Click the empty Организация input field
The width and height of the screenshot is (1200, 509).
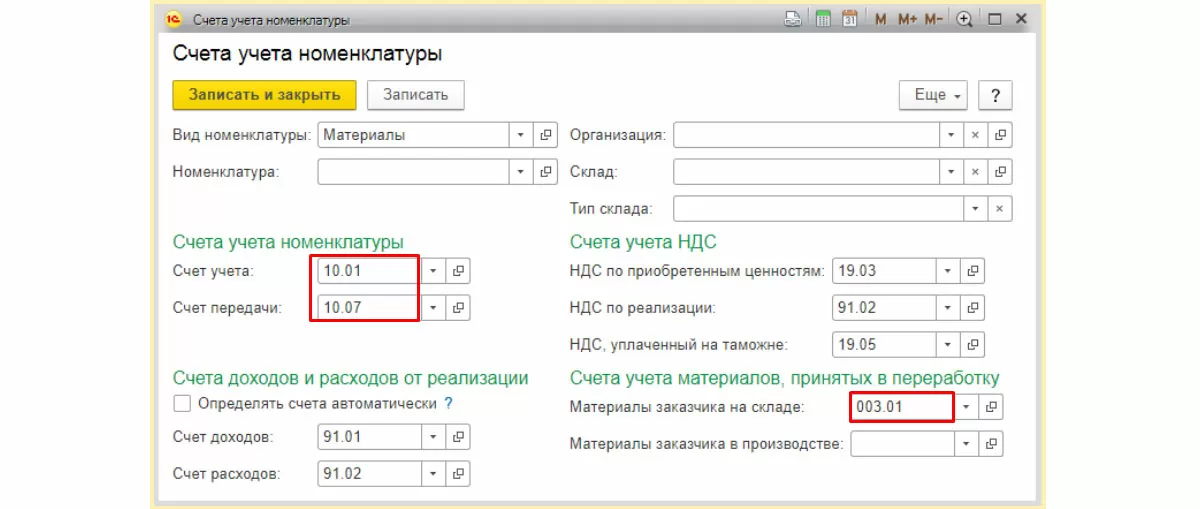(806, 135)
